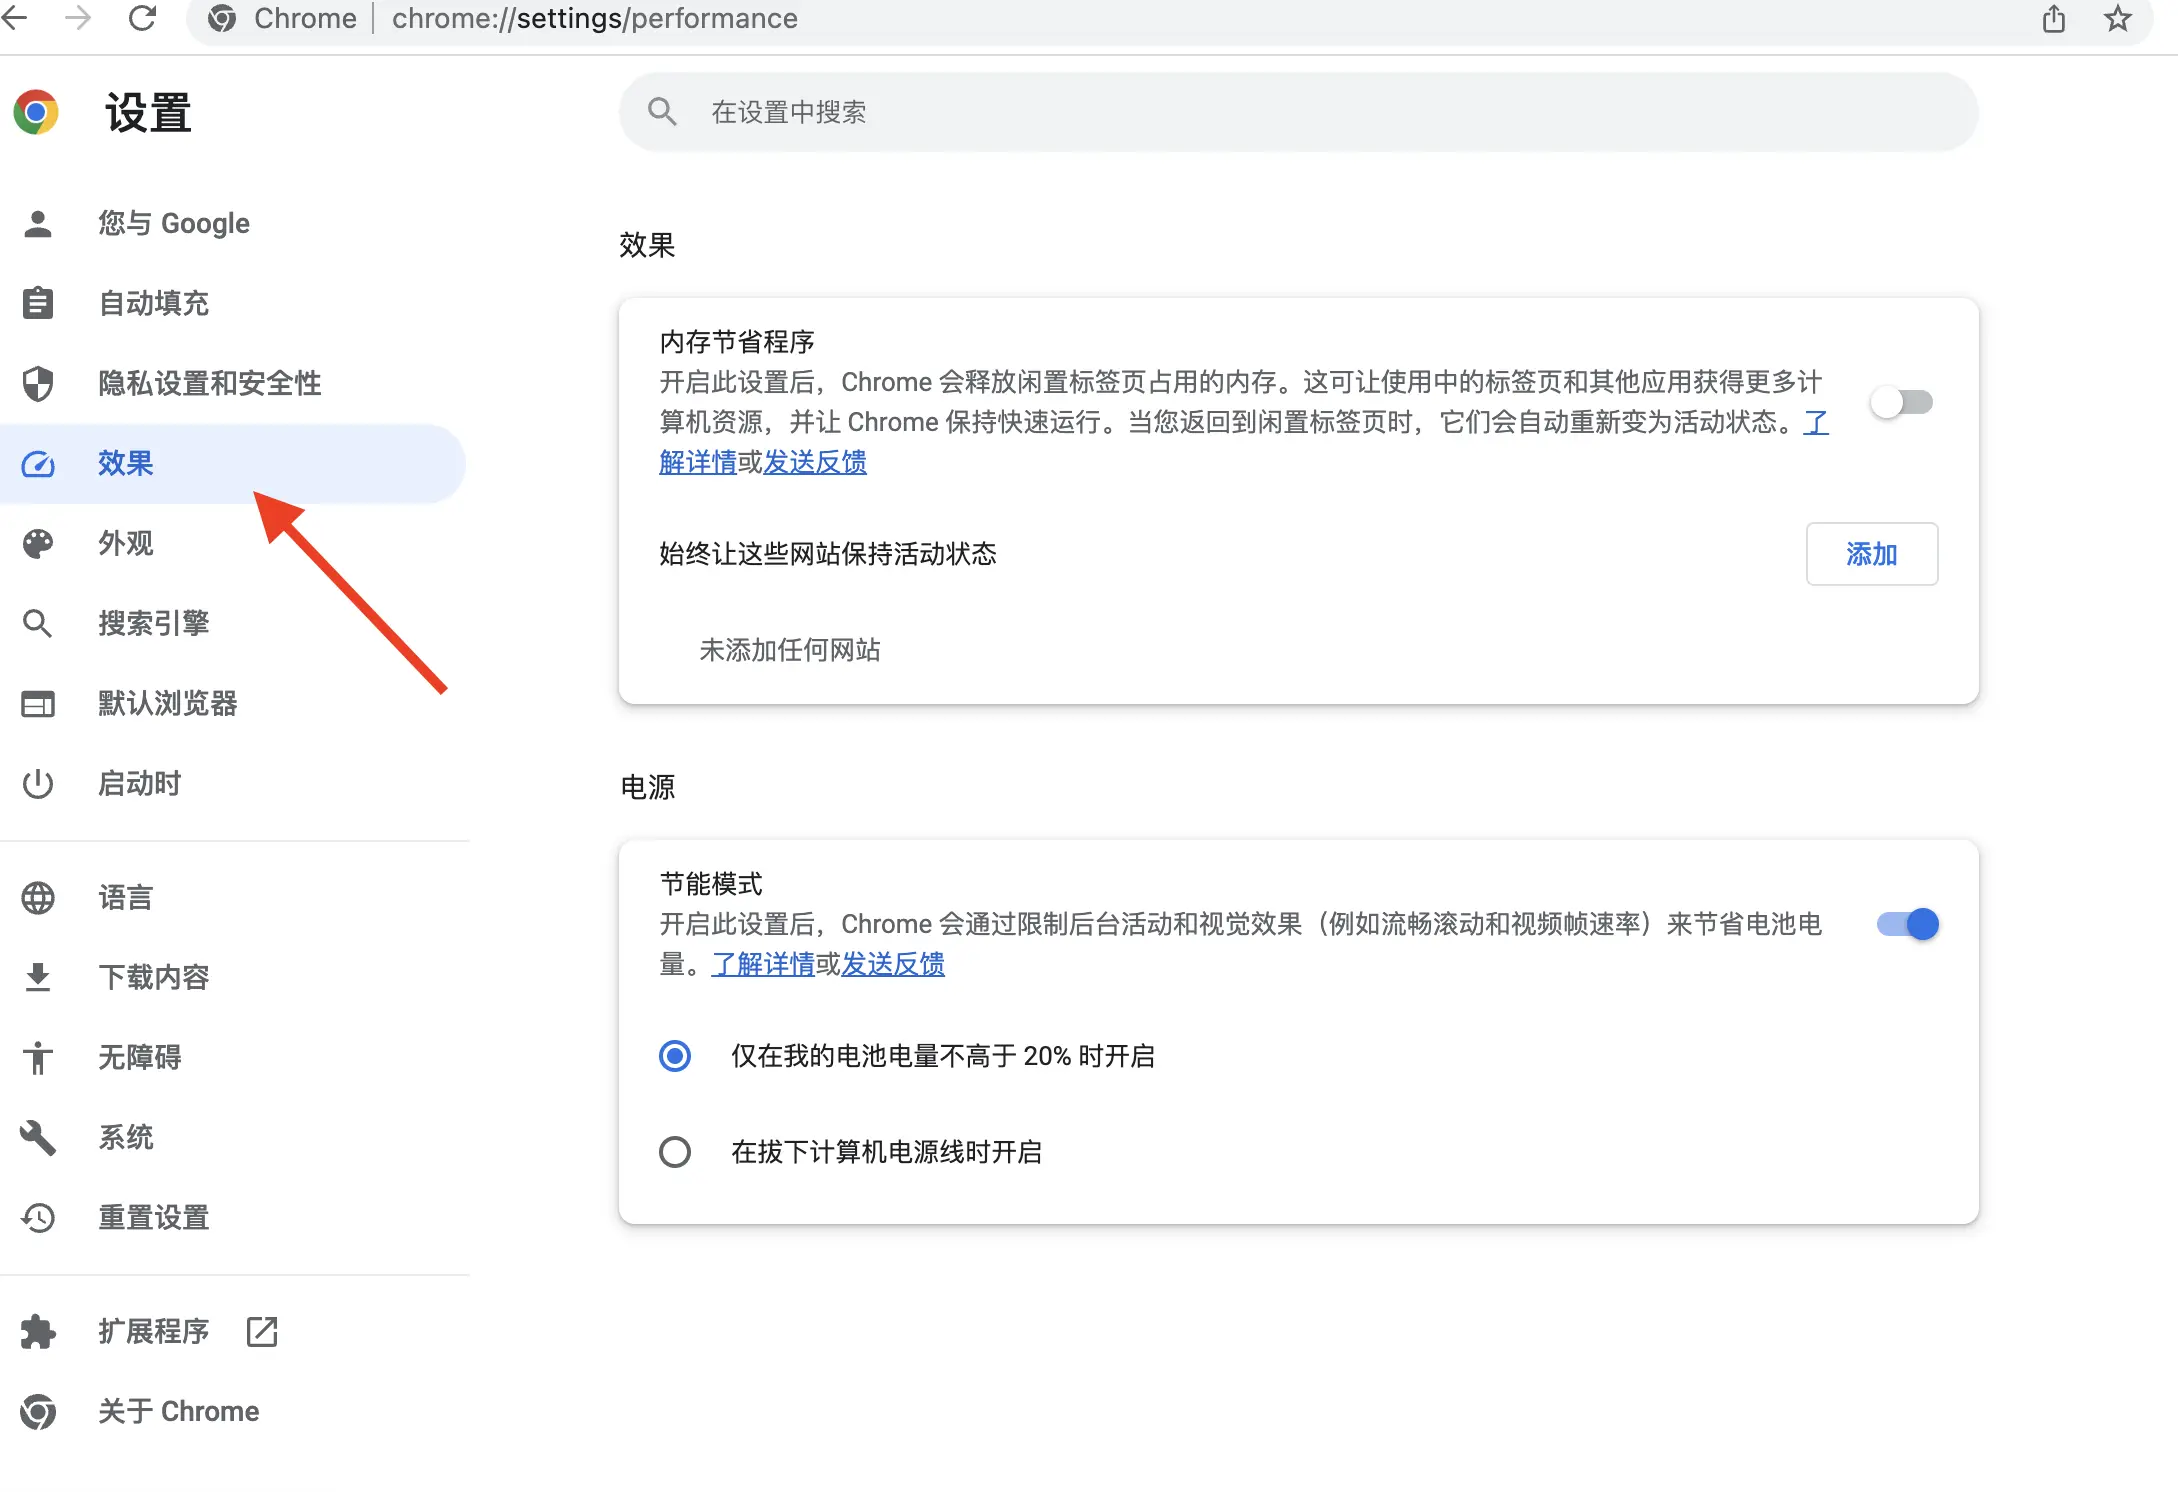Click the browser back arrow

click(14, 18)
